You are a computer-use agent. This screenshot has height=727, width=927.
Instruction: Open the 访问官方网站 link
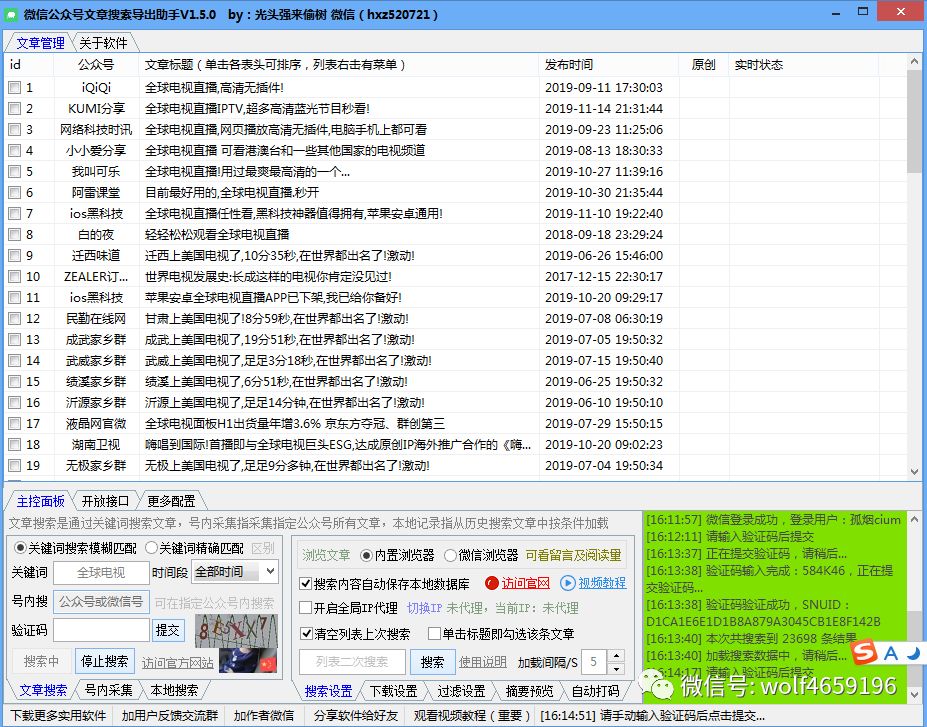(x=177, y=663)
